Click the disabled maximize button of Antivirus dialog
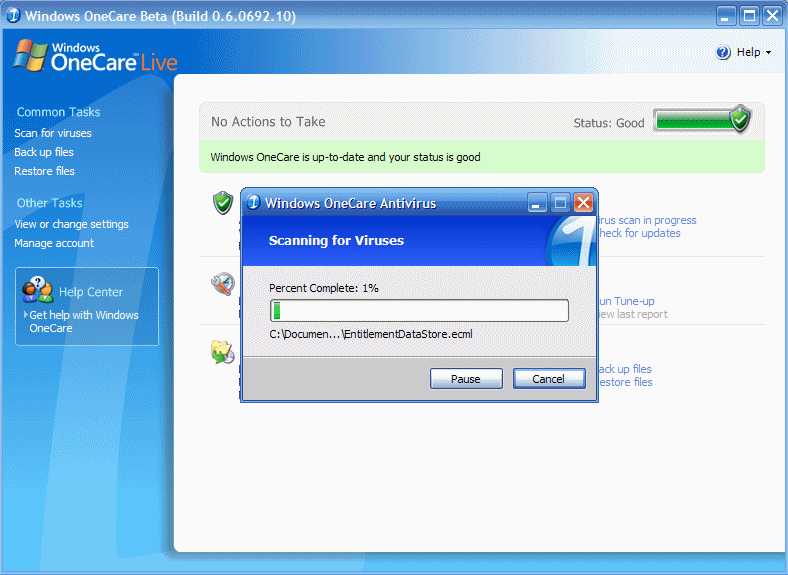The image size is (788, 575). tap(560, 203)
